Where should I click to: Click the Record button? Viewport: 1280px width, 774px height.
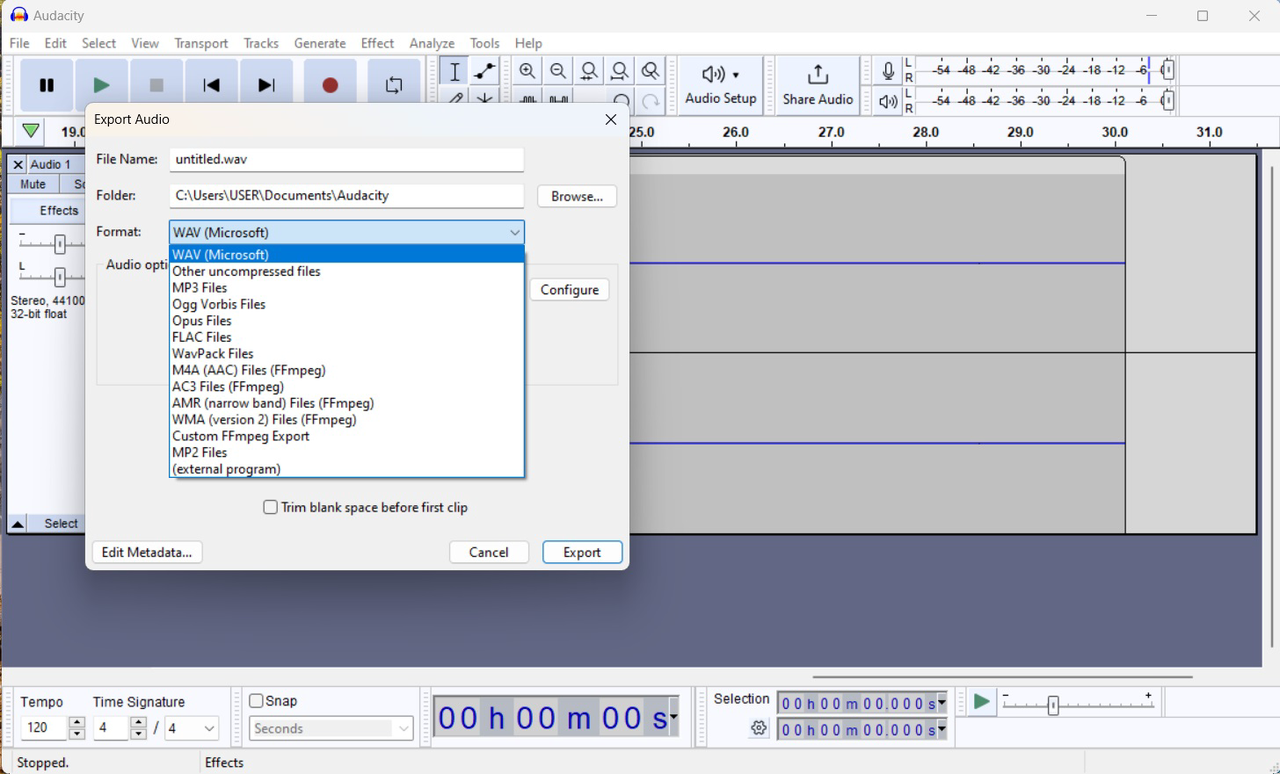tap(330, 85)
